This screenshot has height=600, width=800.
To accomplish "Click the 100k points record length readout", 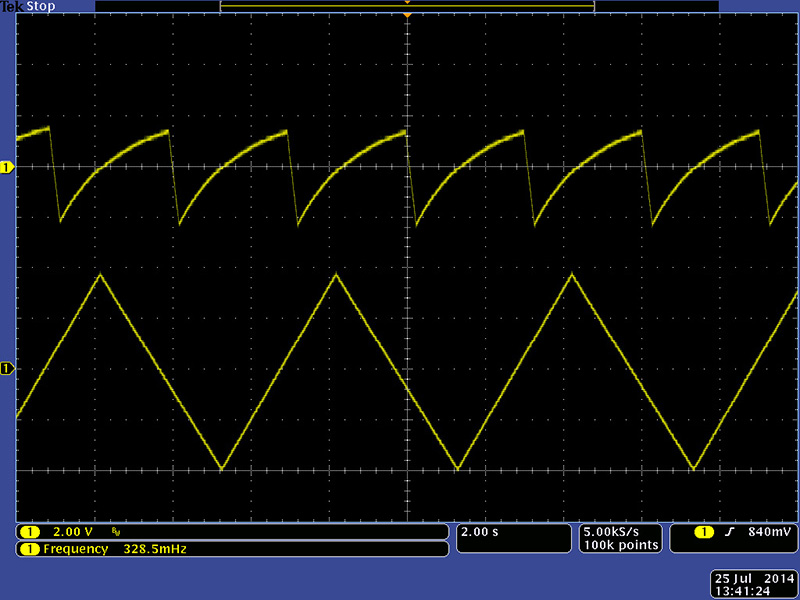I will point(621,545).
